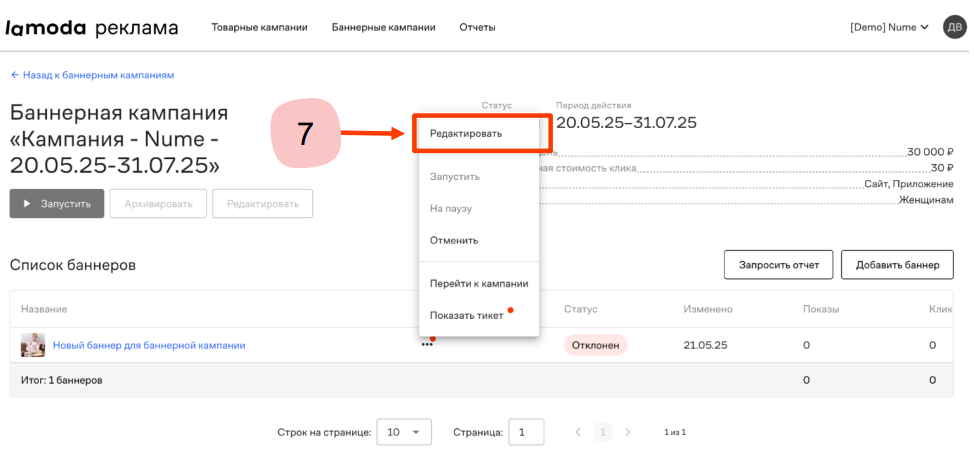Open rows per page dropdown showing 10
974x467 pixels.
pyautogui.click(x=404, y=432)
